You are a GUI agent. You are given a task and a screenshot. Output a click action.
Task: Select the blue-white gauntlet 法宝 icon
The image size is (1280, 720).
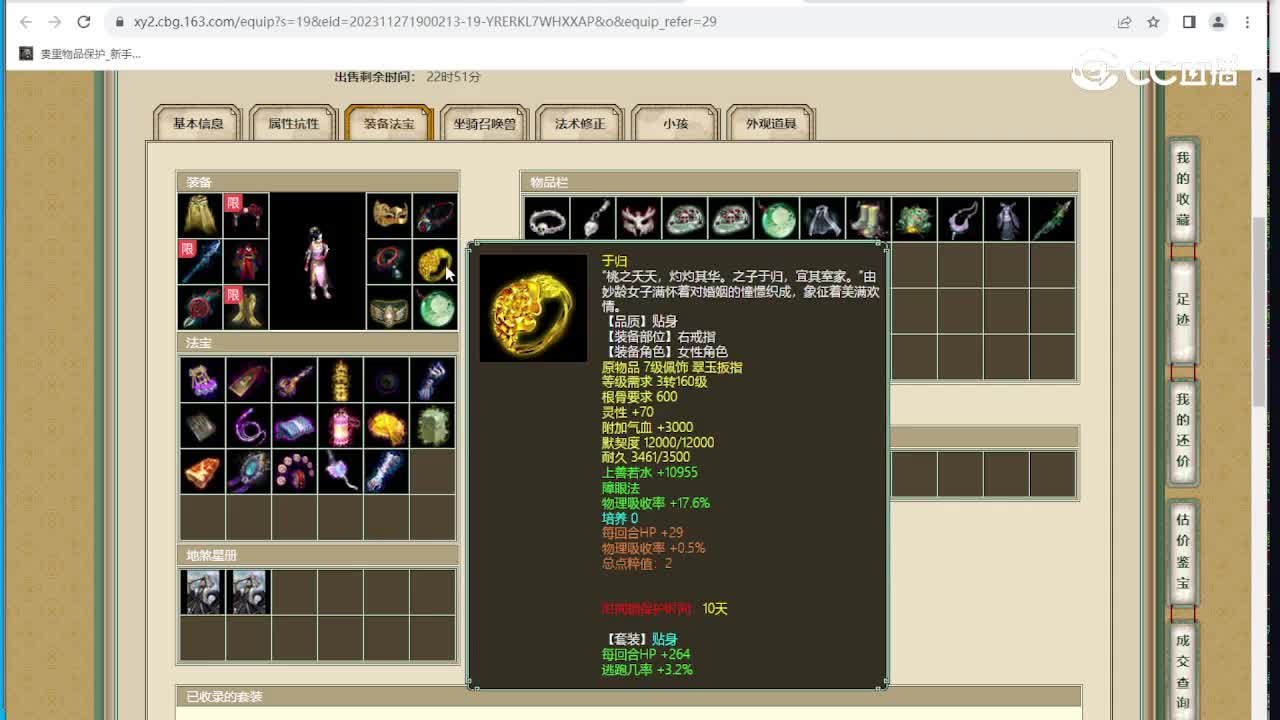pos(433,380)
